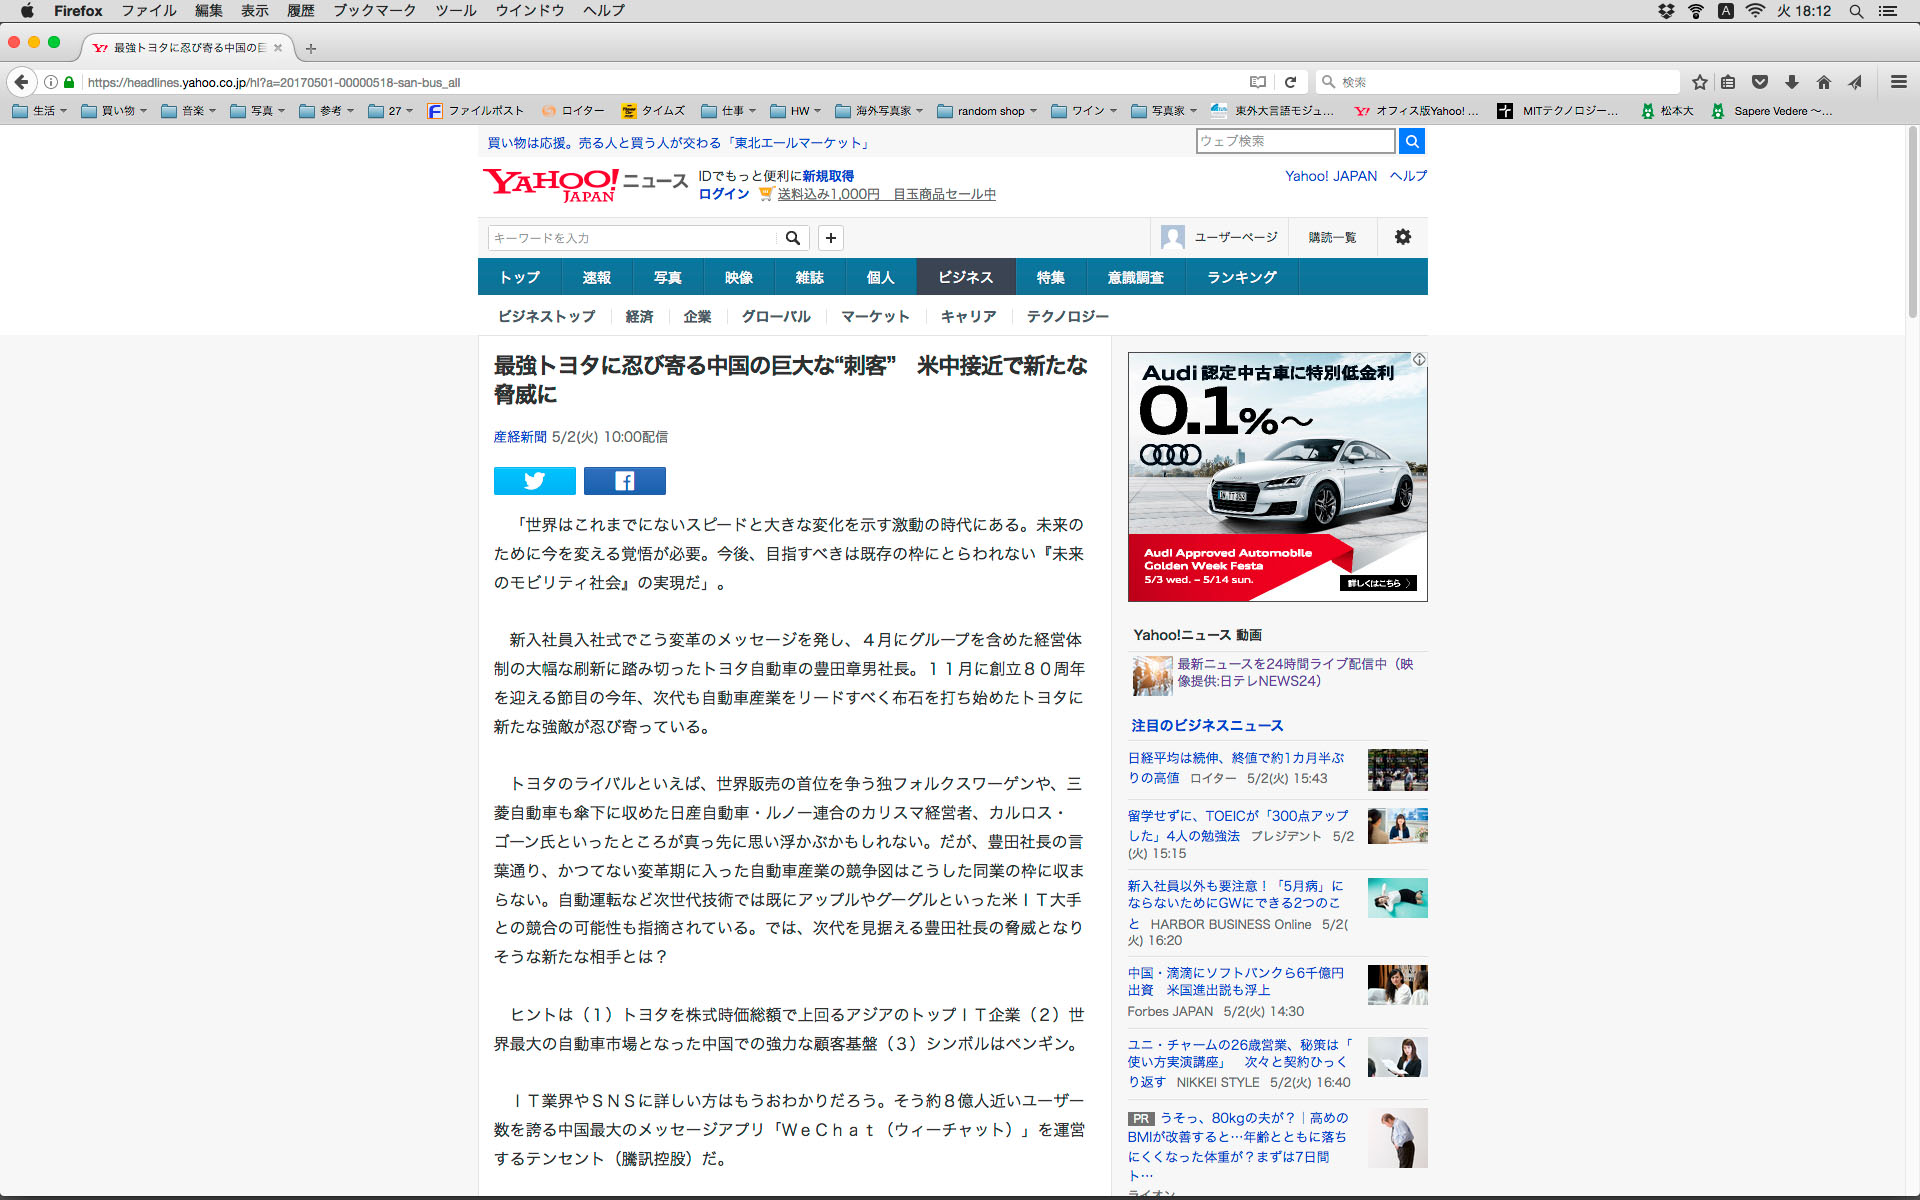Expand the 海外写真家 bookmarks folder
Screen dimensions: 1920x1200
(x=879, y=111)
